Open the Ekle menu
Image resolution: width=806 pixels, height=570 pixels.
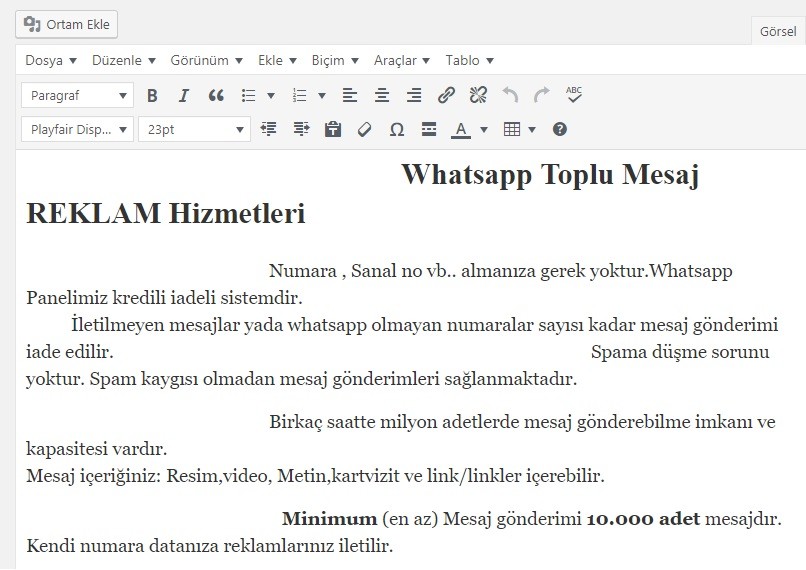(x=277, y=60)
